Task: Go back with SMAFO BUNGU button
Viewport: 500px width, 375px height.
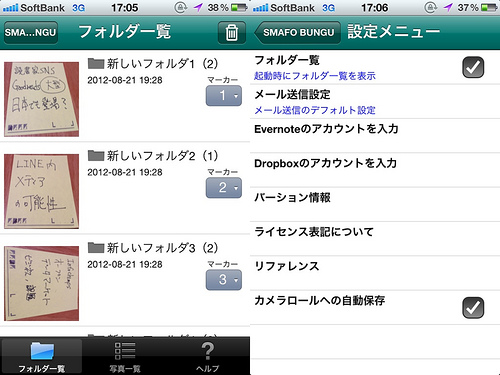Action: 298,33
